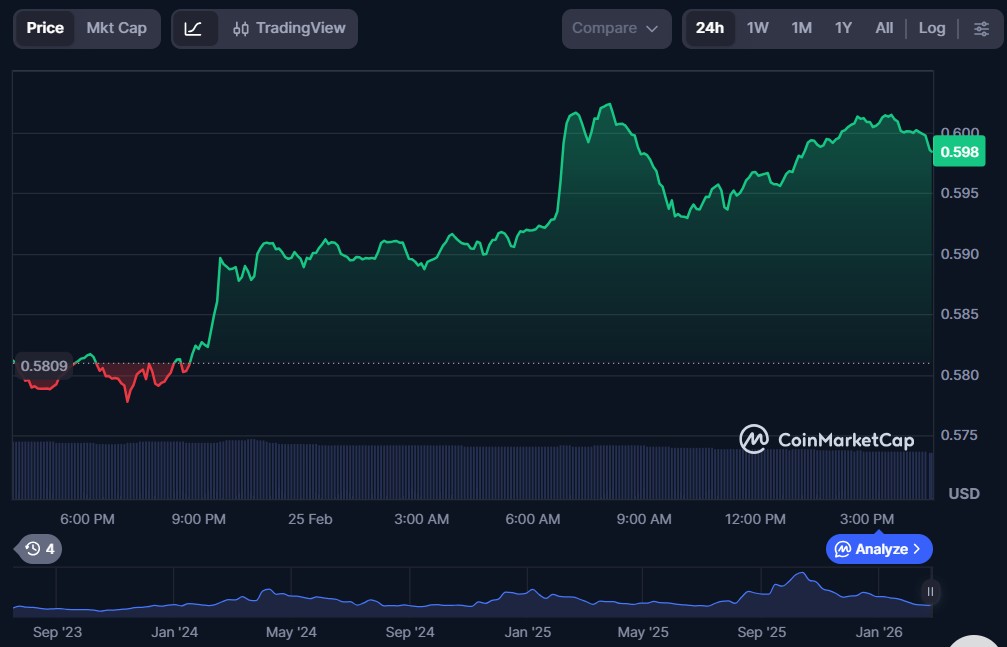Show the 1Y timeframe chart

click(843, 28)
